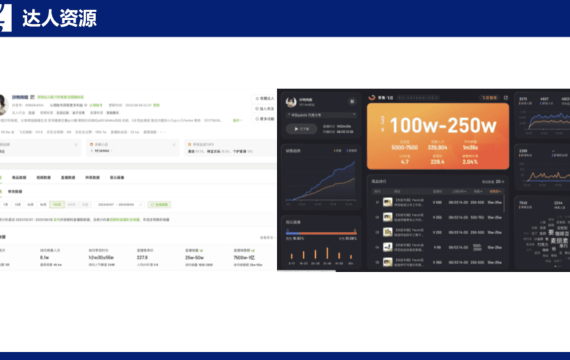The height and width of the screenshot is (360, 570).
Task: Click the 100w-250w sales headline card
Action: (438, 136)
